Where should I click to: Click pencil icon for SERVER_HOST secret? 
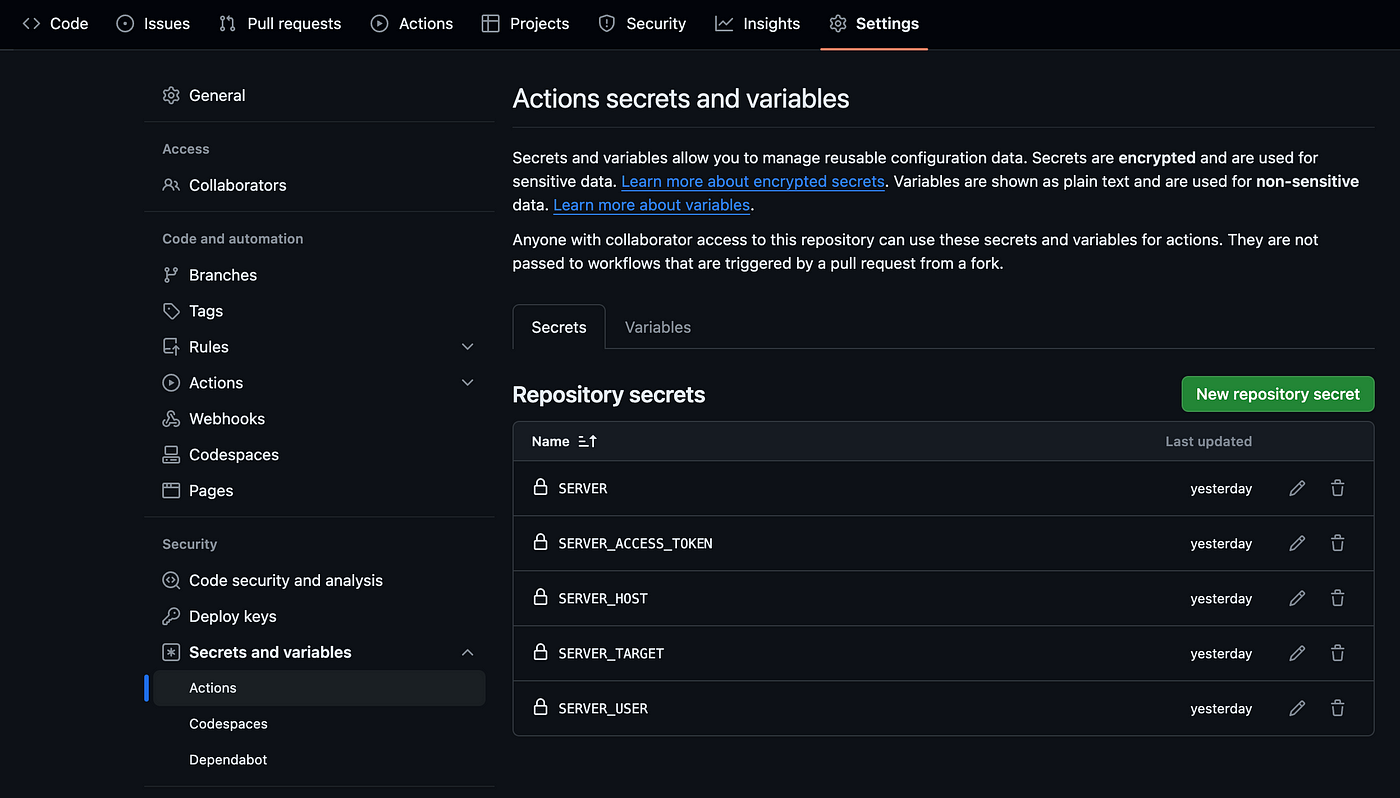pyautogui.click(x=1297, y=598)
